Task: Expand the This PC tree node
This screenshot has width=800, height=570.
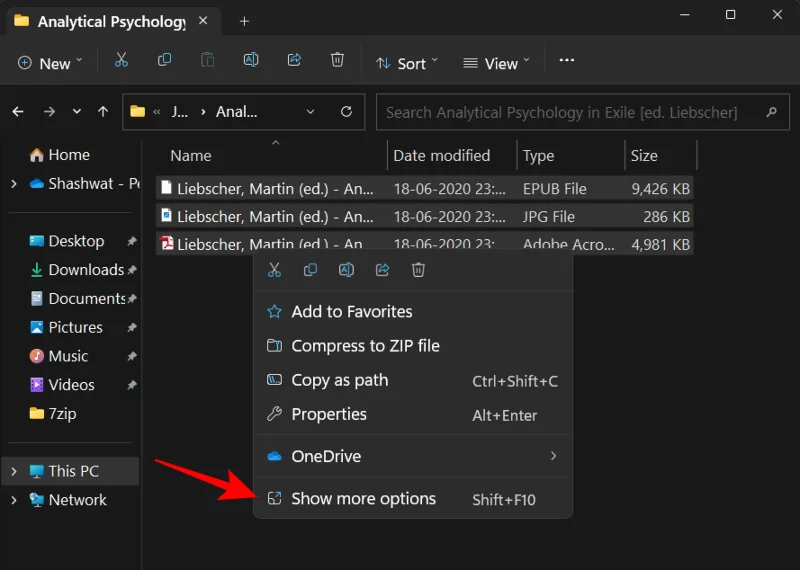Action: pyautogui.click(x=14, y=471)
